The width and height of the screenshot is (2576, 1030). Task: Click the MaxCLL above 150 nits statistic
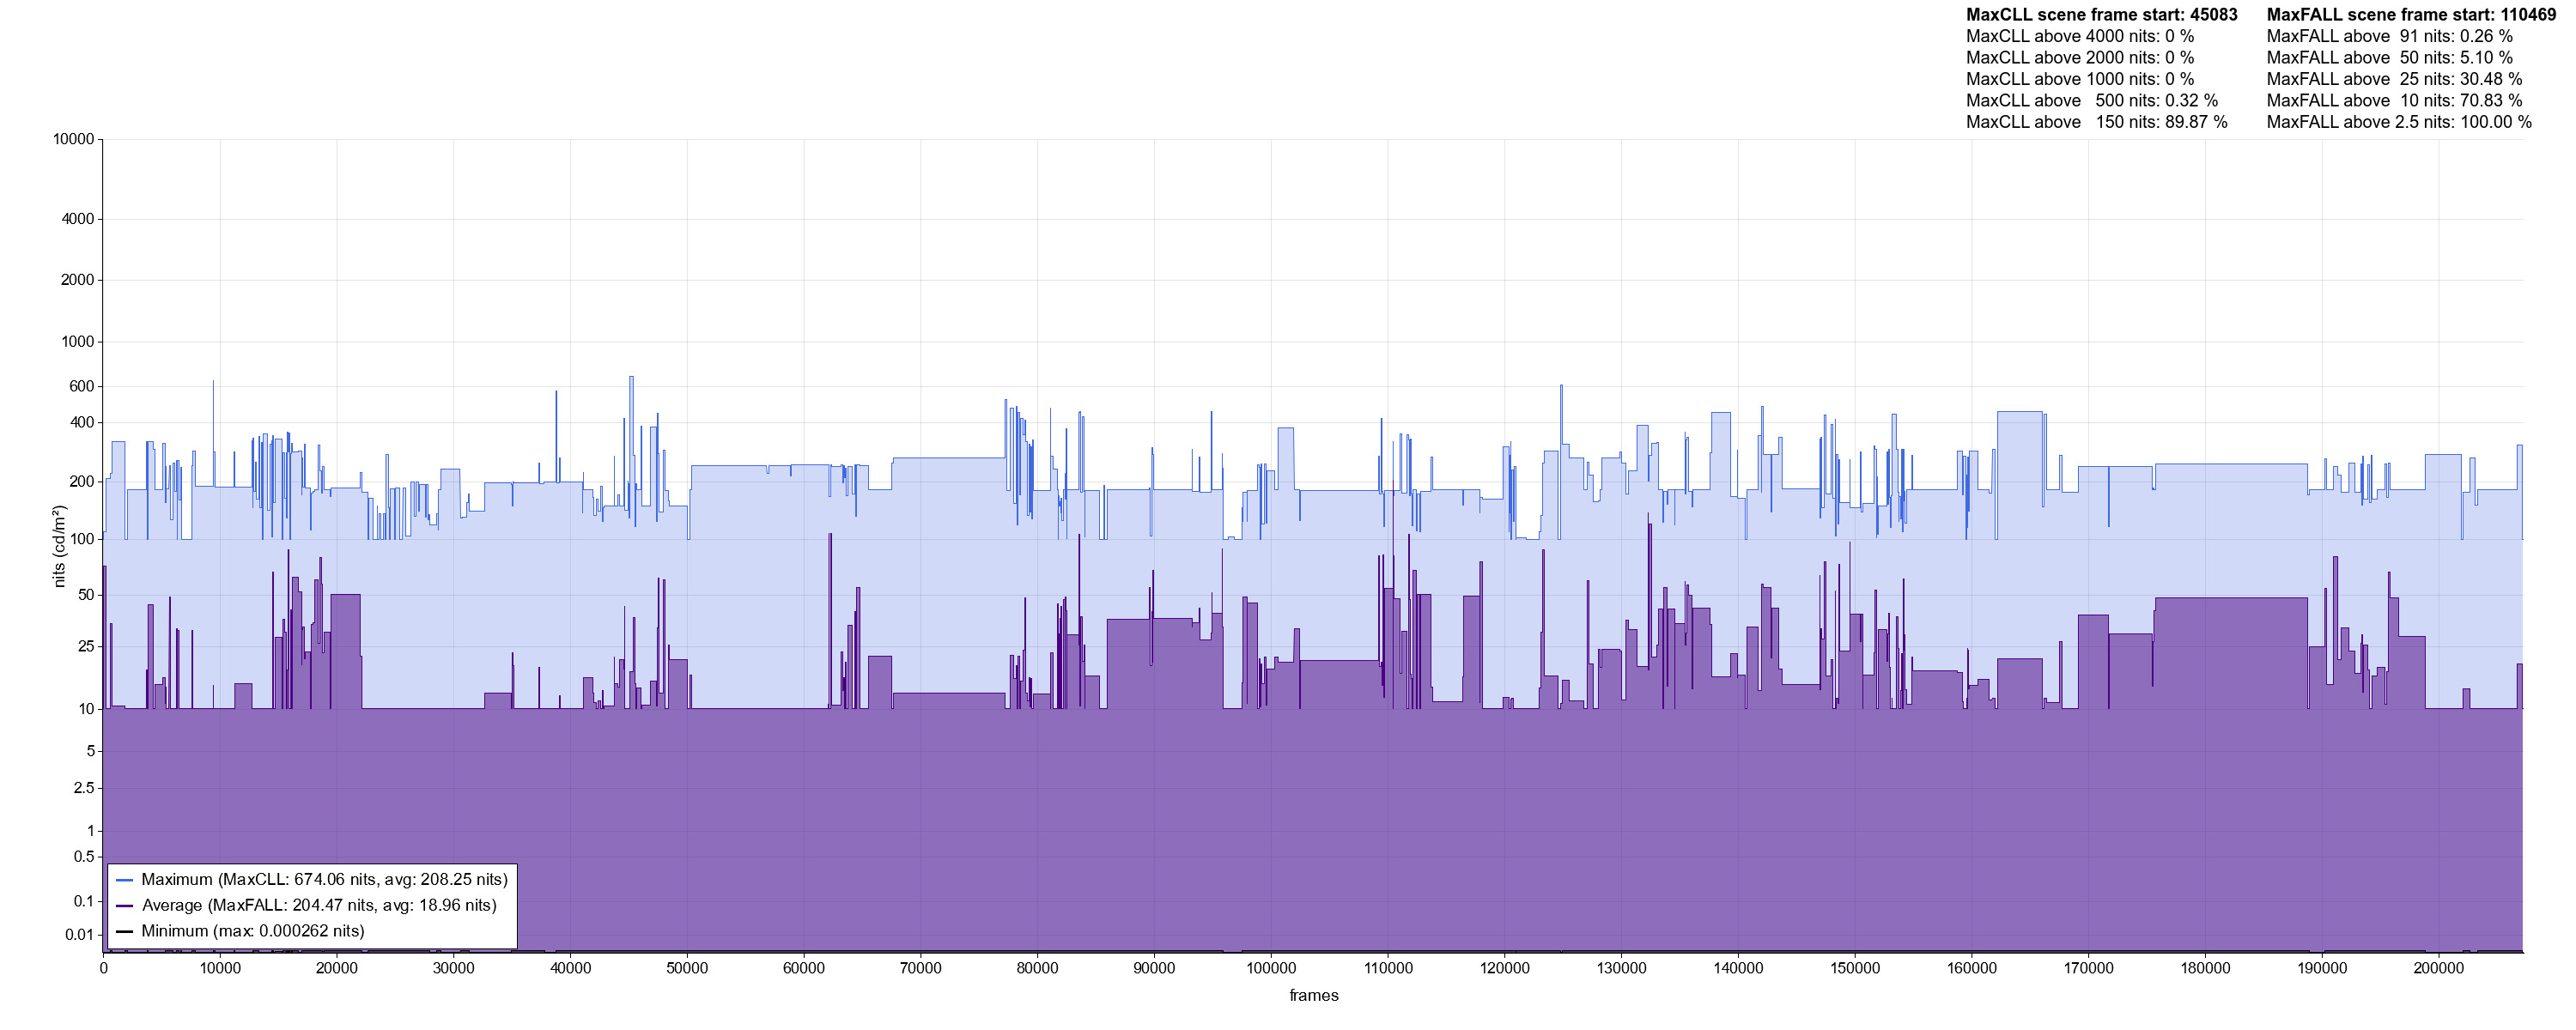[x=2097, y=122]
